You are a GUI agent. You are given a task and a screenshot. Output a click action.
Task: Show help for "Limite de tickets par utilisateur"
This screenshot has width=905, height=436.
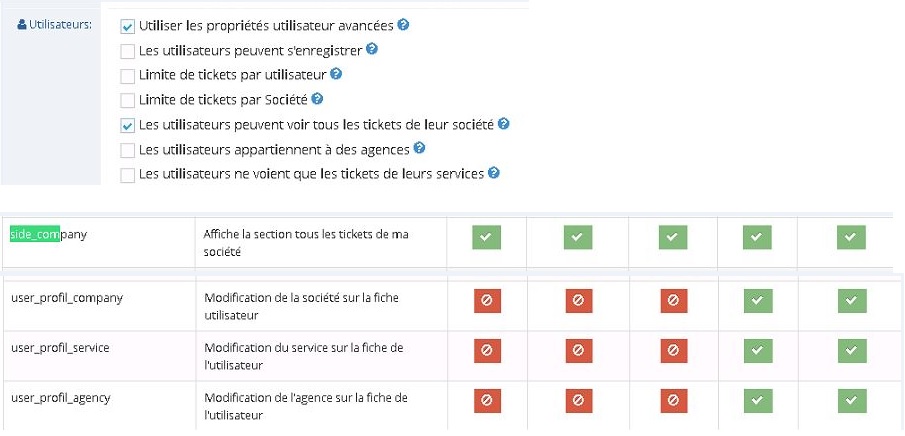tap(336, 74)
